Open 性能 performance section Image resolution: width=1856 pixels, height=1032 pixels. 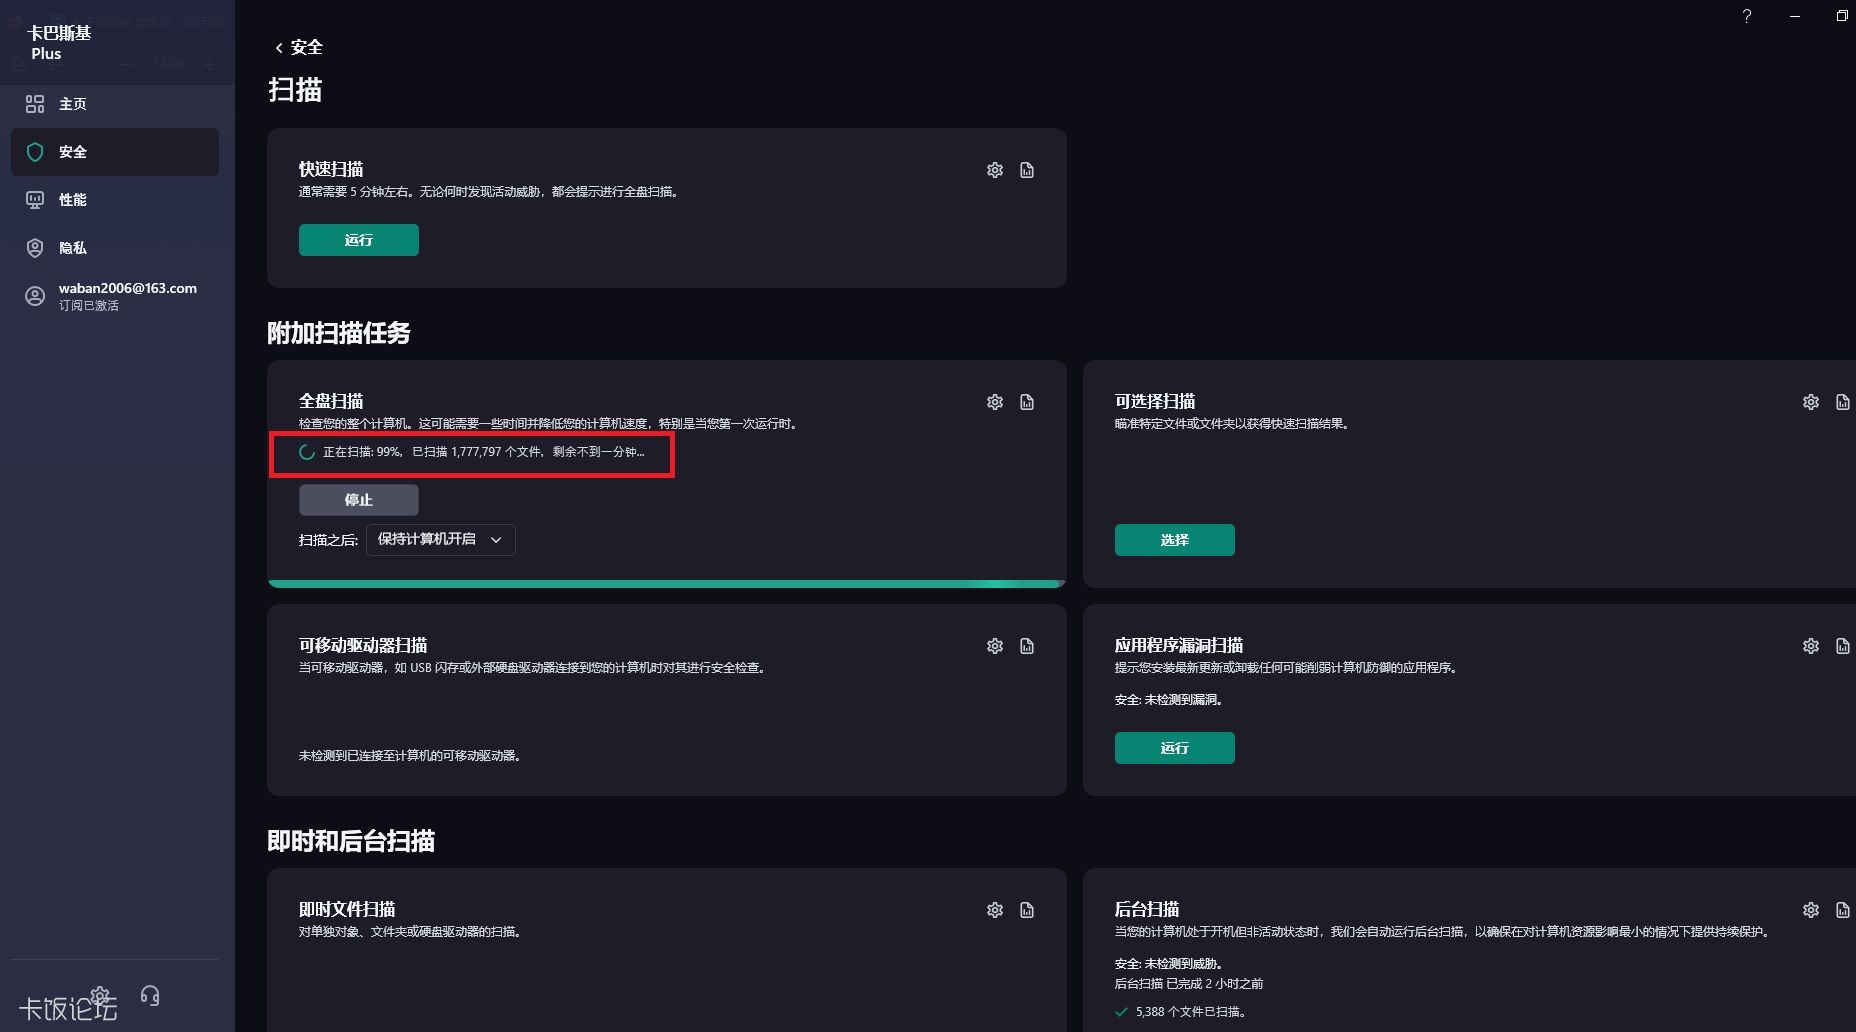(x=115, y=200)
